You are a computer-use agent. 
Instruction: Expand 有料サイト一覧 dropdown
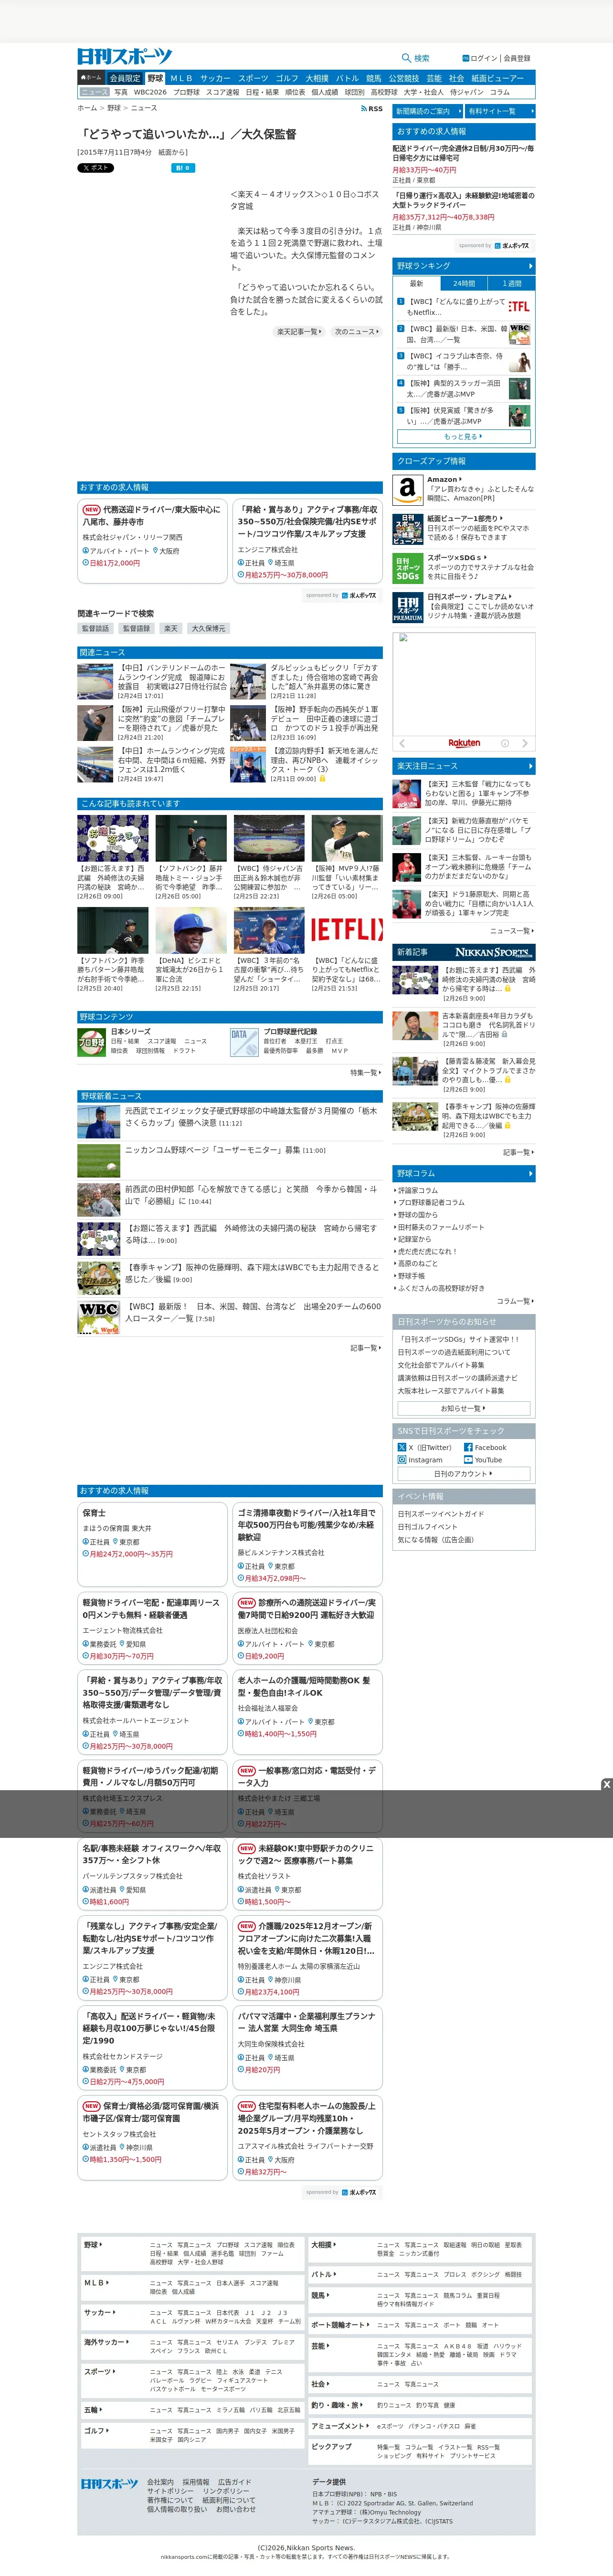[x=500, y=111]
